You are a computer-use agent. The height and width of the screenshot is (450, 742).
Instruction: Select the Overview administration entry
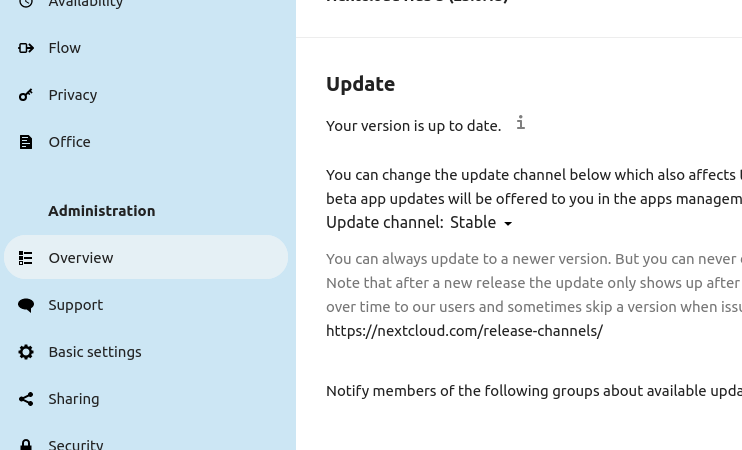(x=81, y=258)
